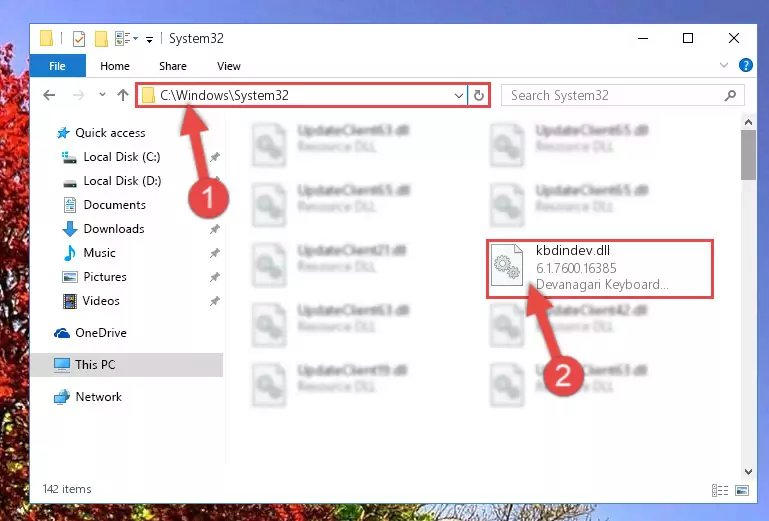This screenshot has height=521, width=769.
Task: Open Music folder in sidebar
Action: click(100, 253)
